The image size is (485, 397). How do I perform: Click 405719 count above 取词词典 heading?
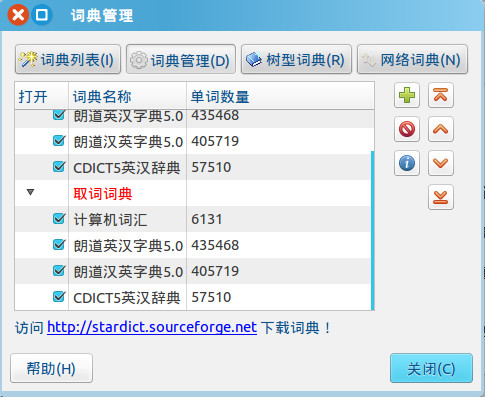tap(215, 141)
